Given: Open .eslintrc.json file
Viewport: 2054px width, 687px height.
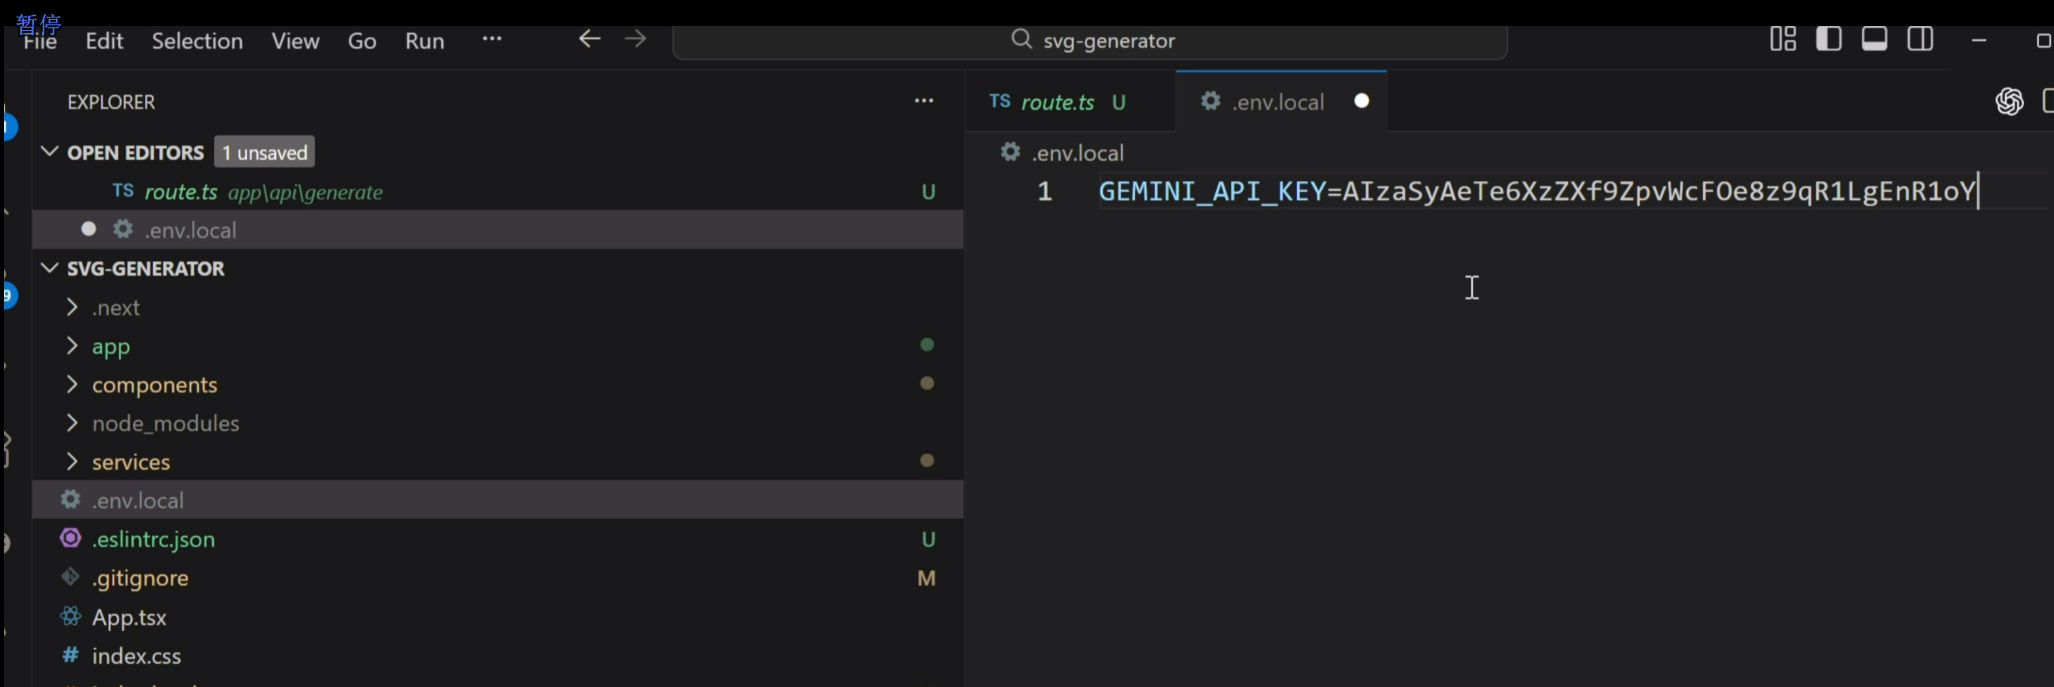Looking at the screenshot, I should [498, 539].
